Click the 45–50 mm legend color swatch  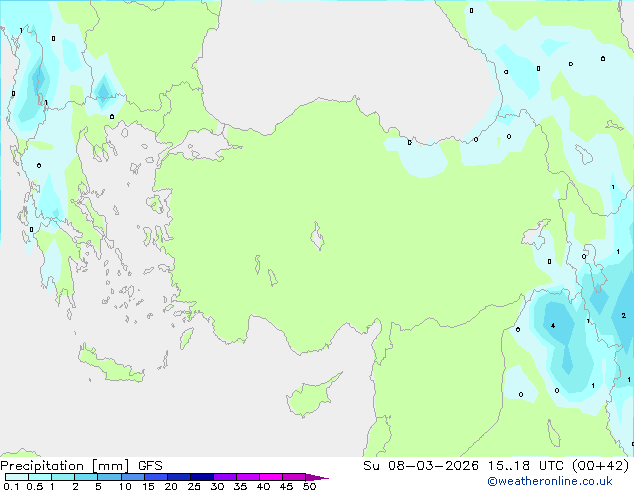(294, 477)
